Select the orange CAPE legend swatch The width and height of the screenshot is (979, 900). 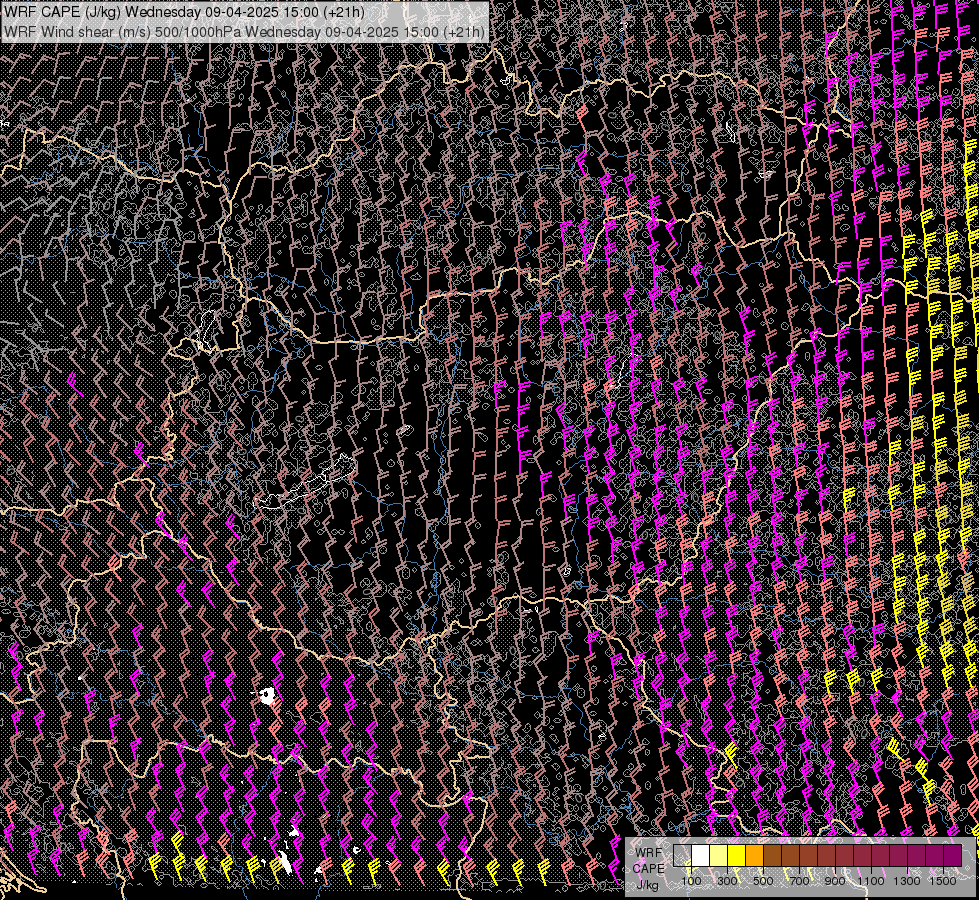(x=754, y=855)
